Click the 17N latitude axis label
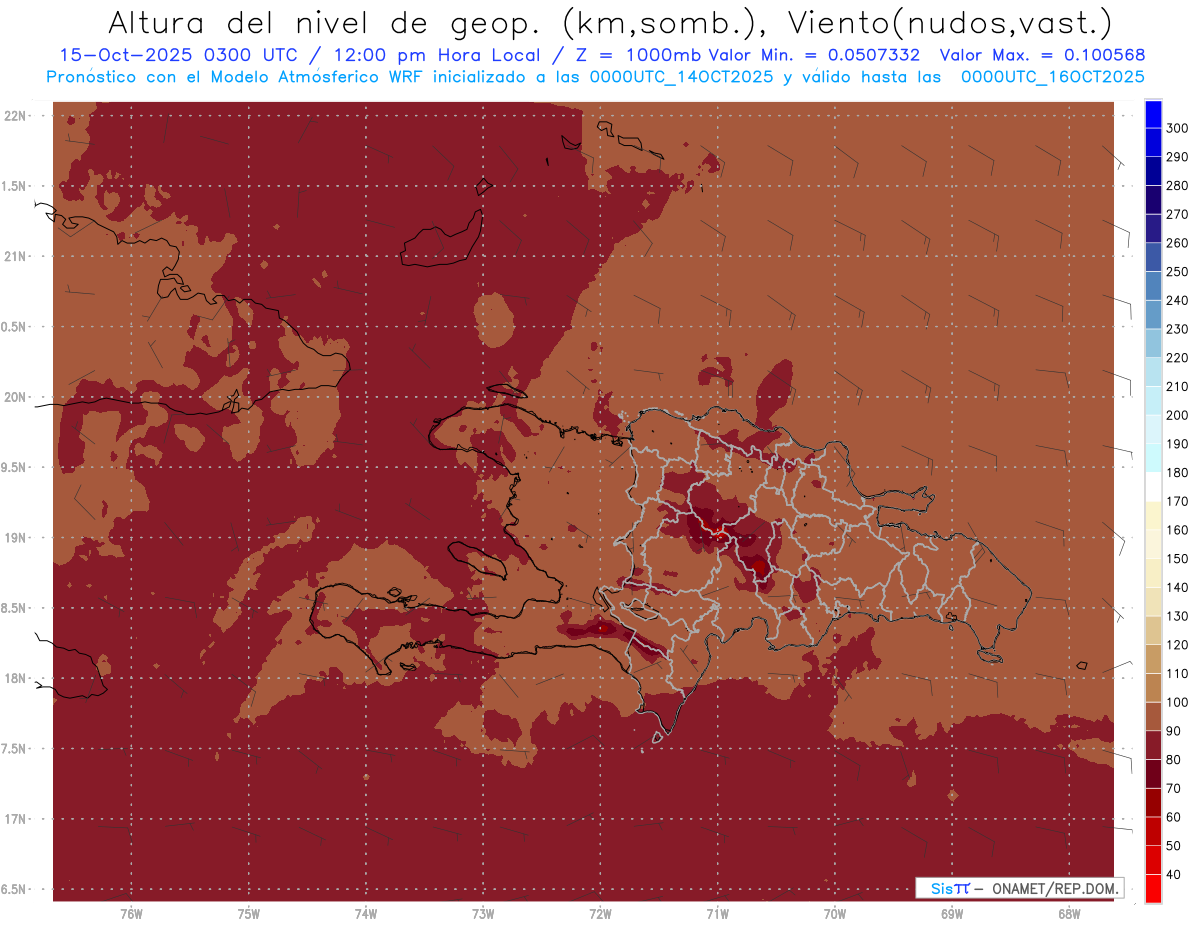The width and height of the screenshot is (1200, 927). pos(16,819)
